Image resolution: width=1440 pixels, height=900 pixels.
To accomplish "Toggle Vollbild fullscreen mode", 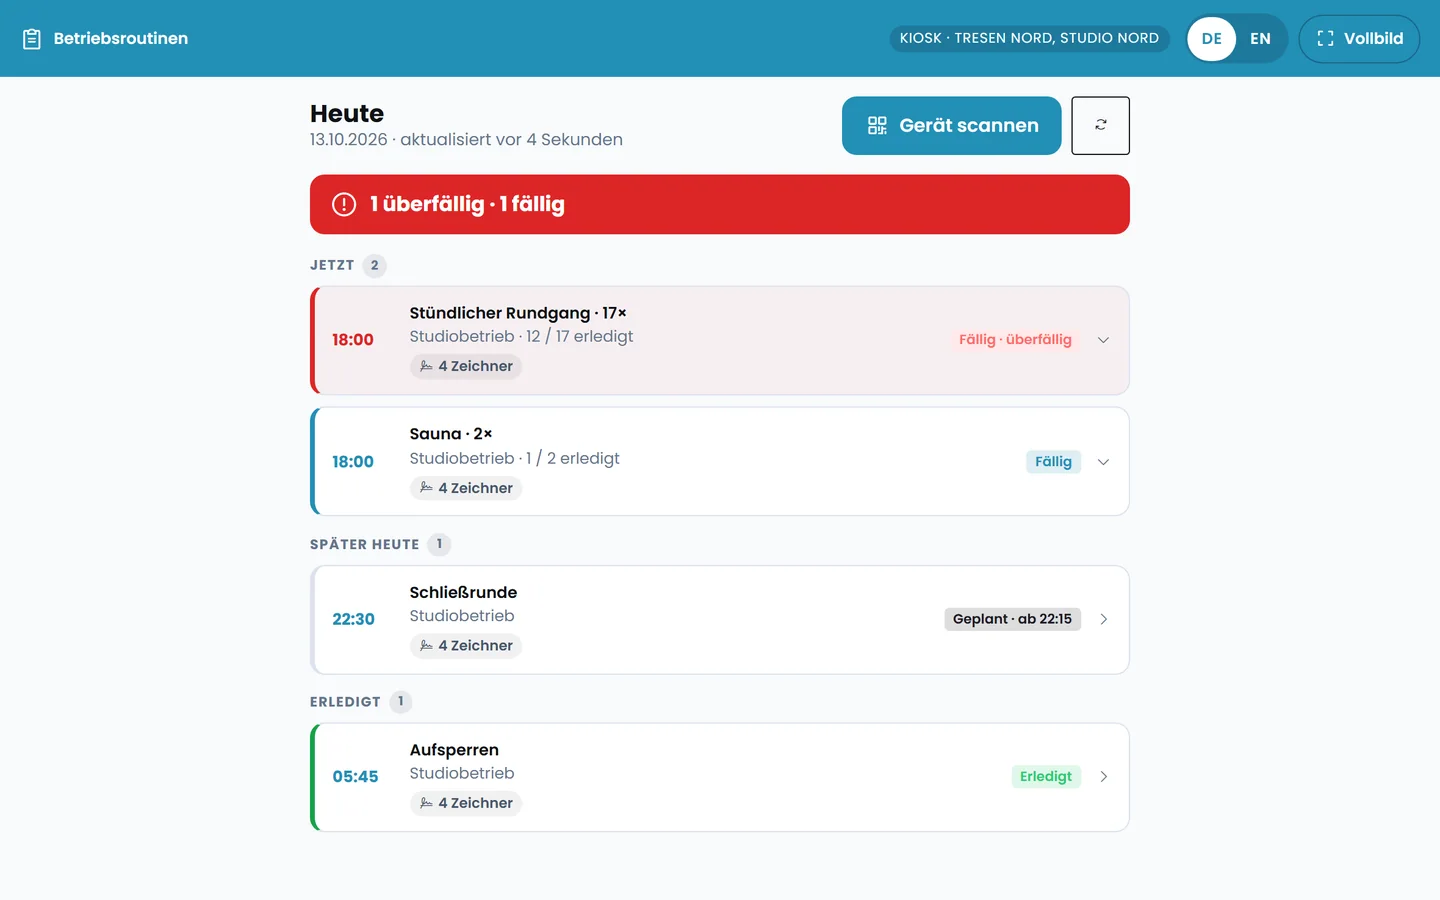I will (x=1359, y=38).
